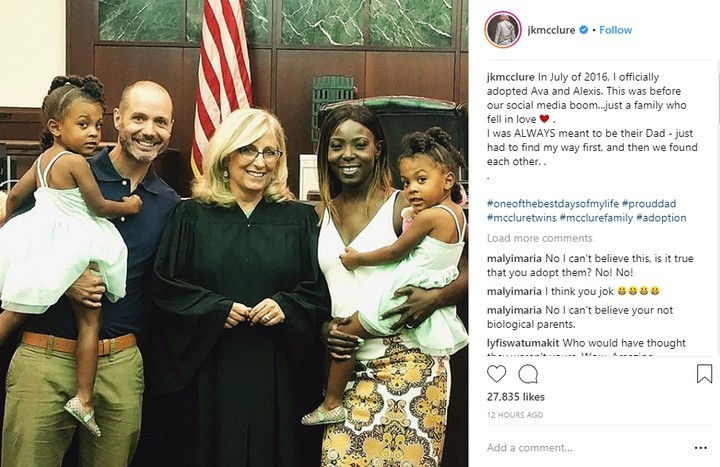Click the jkmcclure profile picture avatar
The image size is (720, 467).
503,30
